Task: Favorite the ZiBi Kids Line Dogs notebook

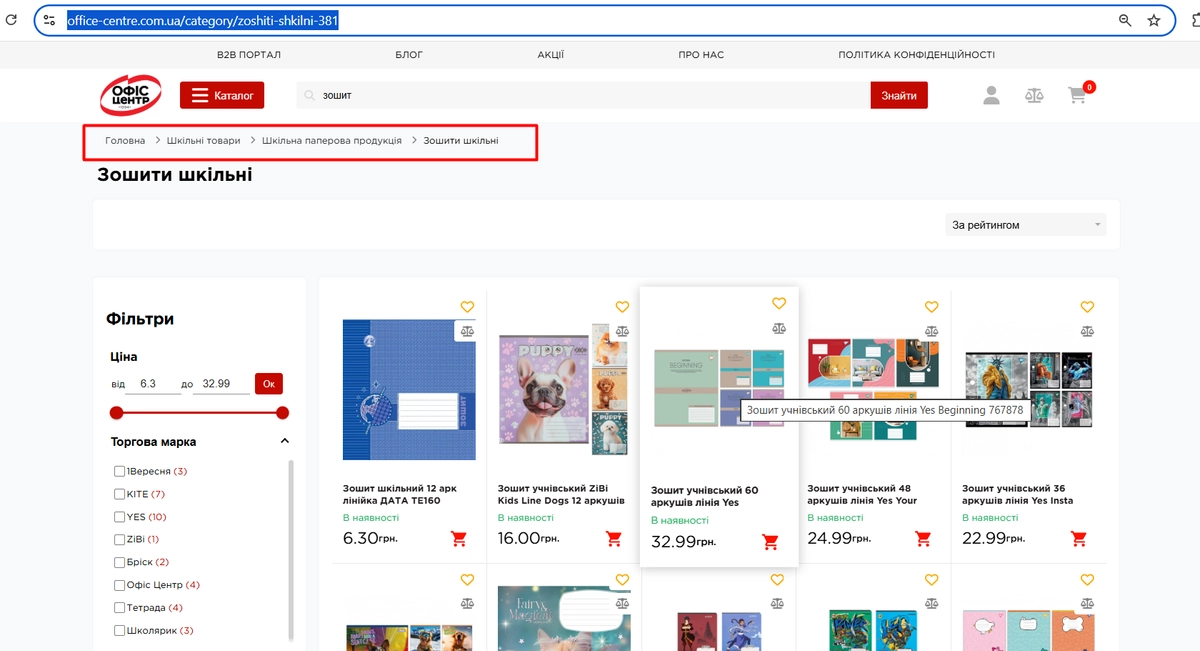Action: [622, 307]
